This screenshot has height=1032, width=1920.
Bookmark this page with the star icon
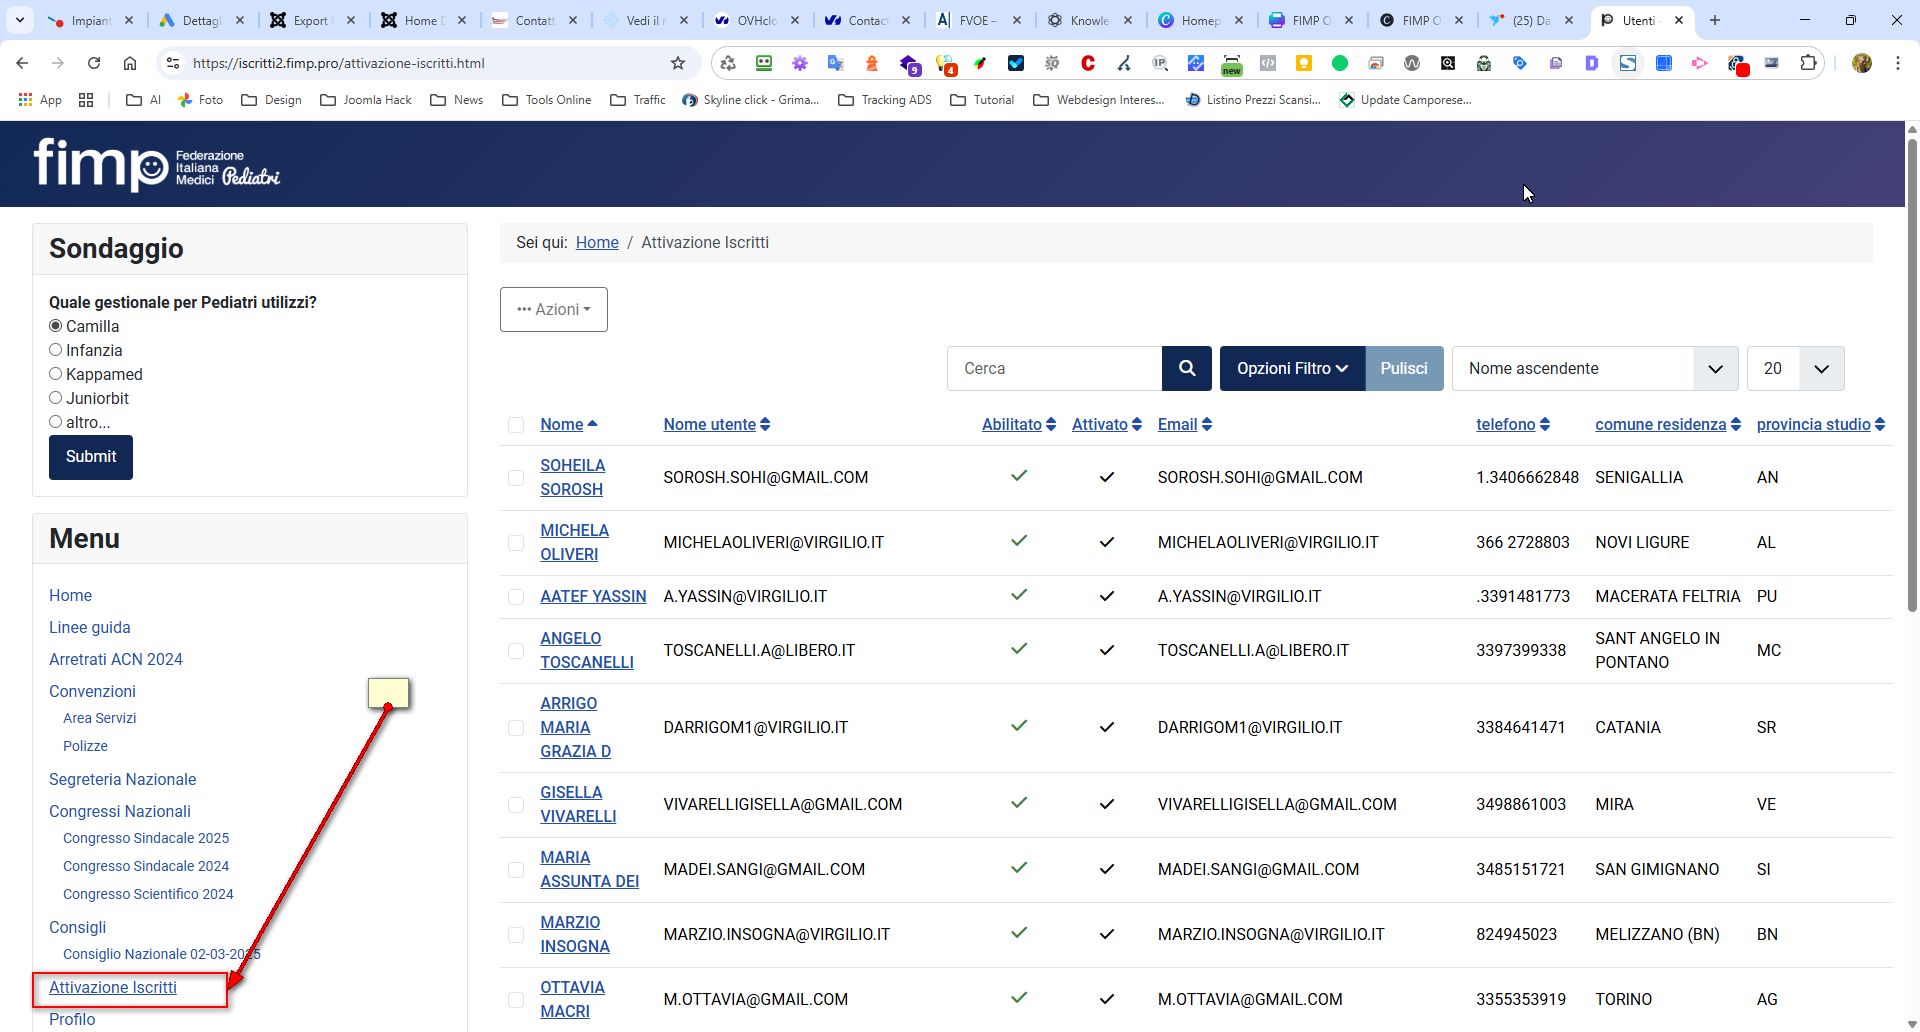point(678,63)
